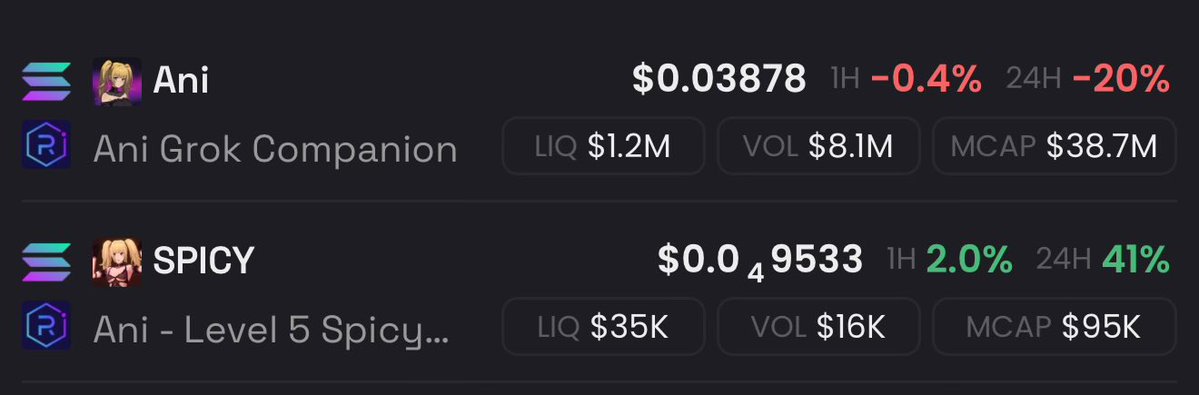Click the Solana chain icon beside Ani
The height and width of the screenshot is (395, 1199).
pos(47,81)
